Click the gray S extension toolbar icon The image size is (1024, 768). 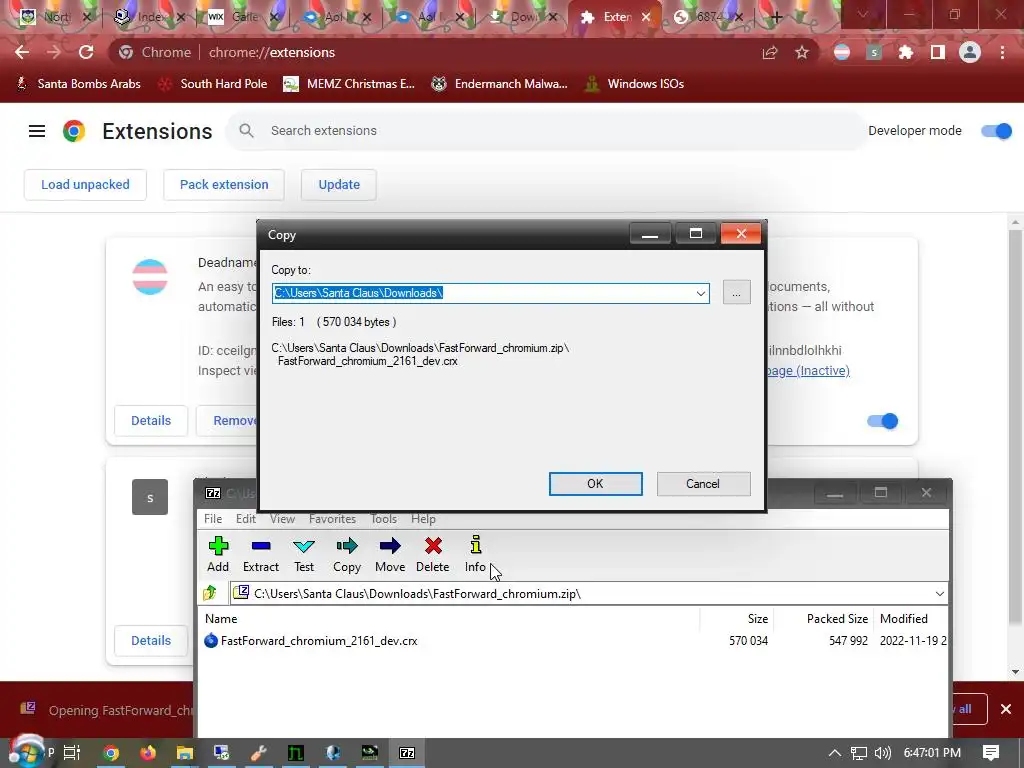click(x=874, y=52)
